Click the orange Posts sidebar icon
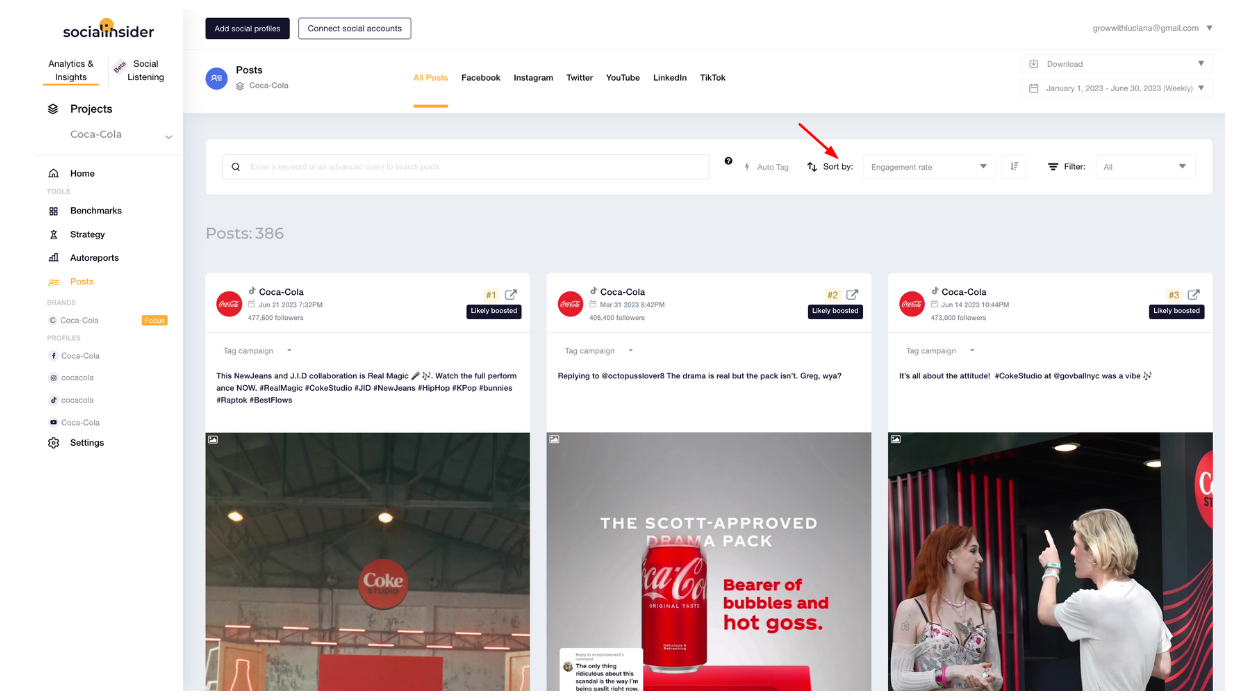Image resolution: width=1260 pixels, height=700 pixels. coord(54,282)
